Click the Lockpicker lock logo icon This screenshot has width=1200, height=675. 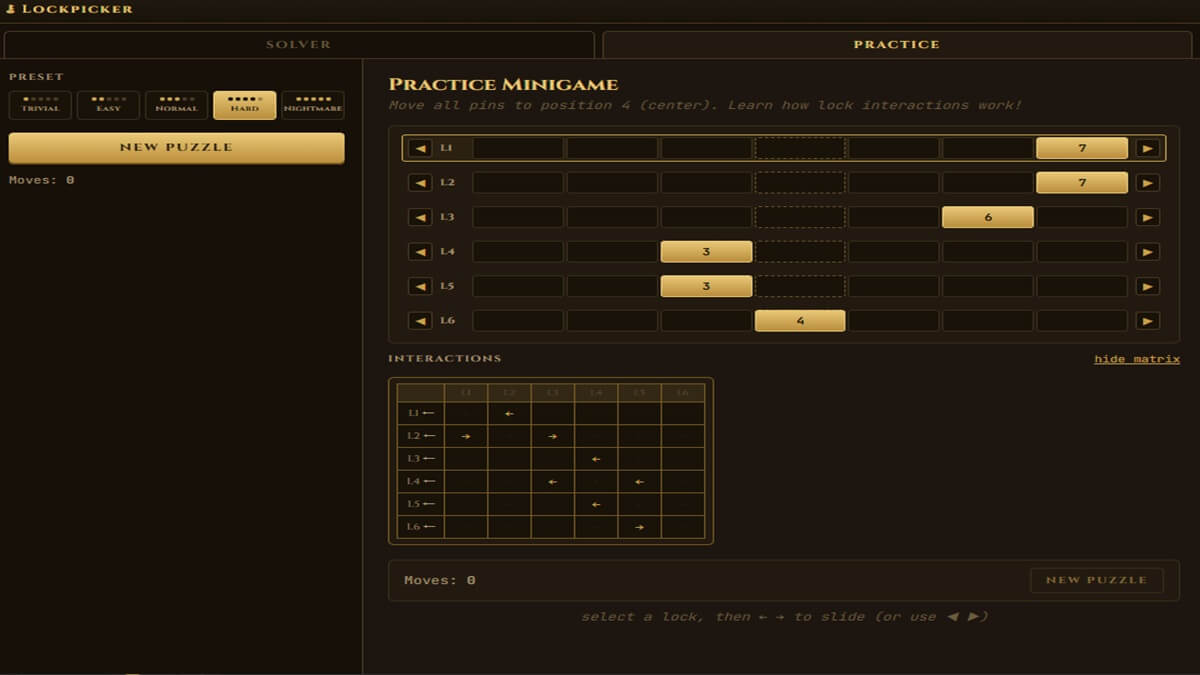[11, 9]
